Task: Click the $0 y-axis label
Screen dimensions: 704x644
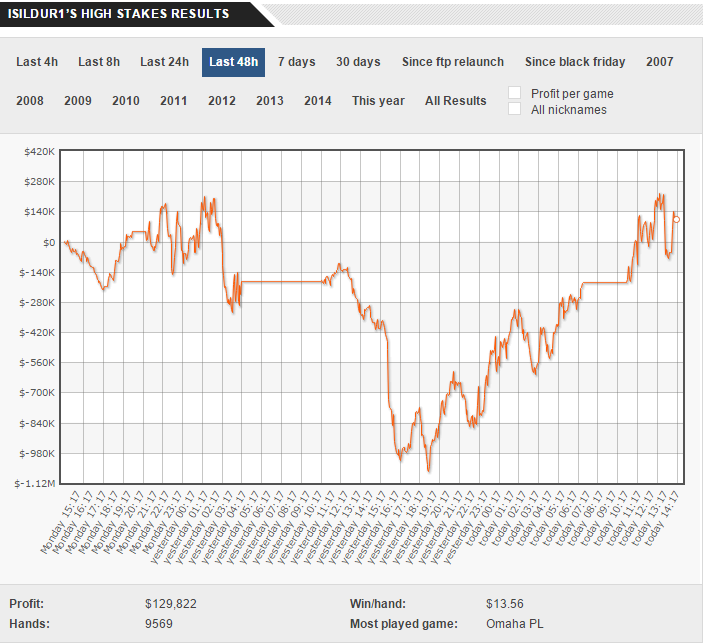Action: click(x=49, y=243)
